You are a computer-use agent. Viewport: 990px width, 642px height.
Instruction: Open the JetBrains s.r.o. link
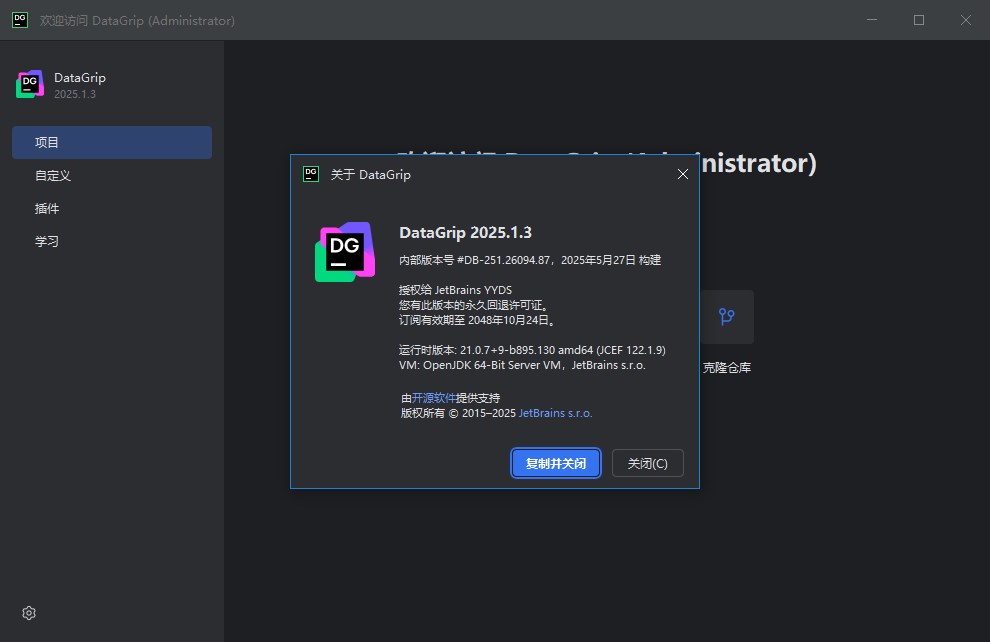click(555, 413)
